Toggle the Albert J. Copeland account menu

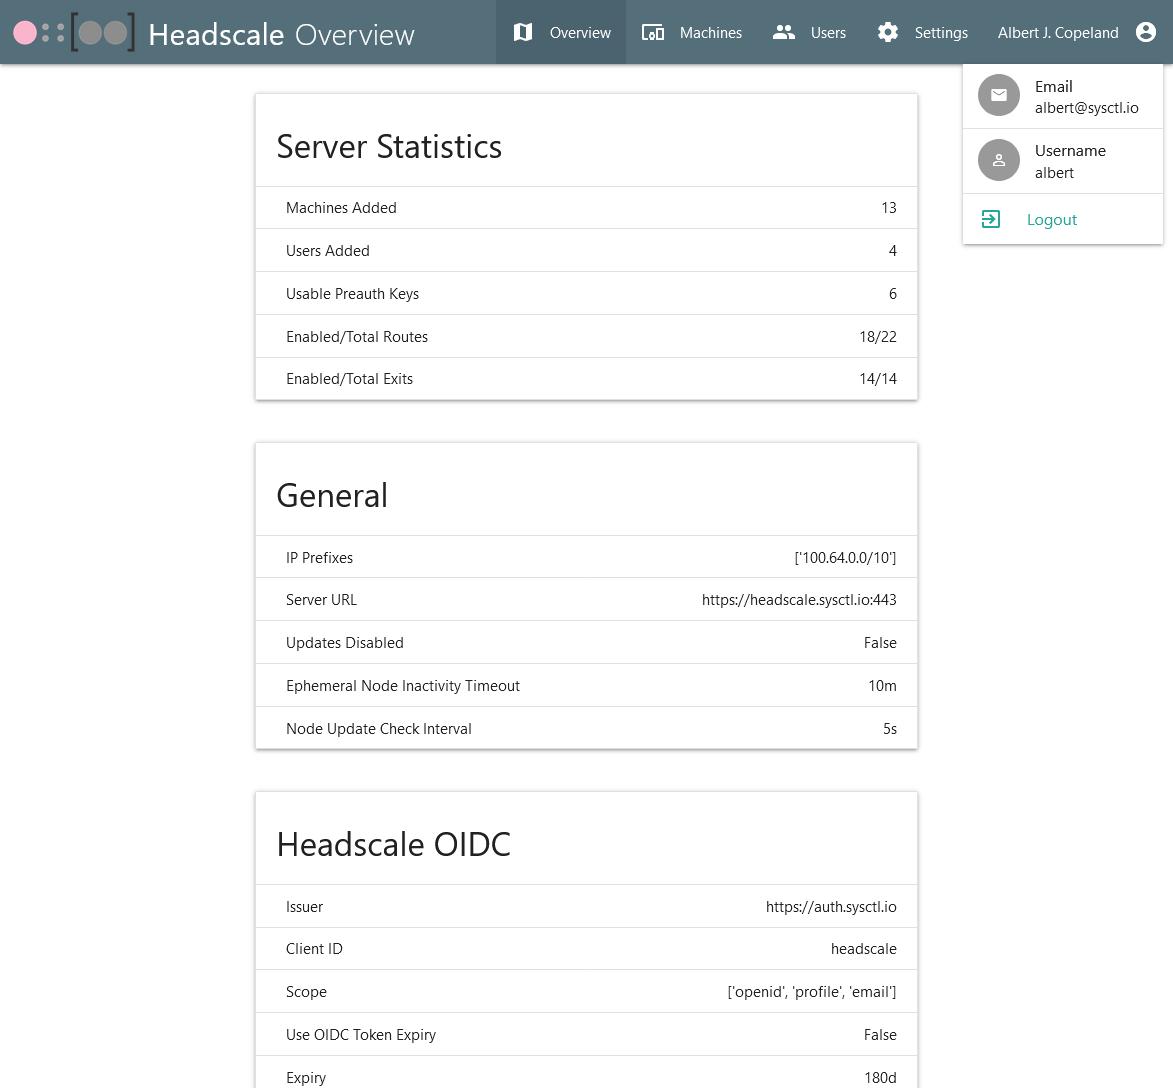1058,33
